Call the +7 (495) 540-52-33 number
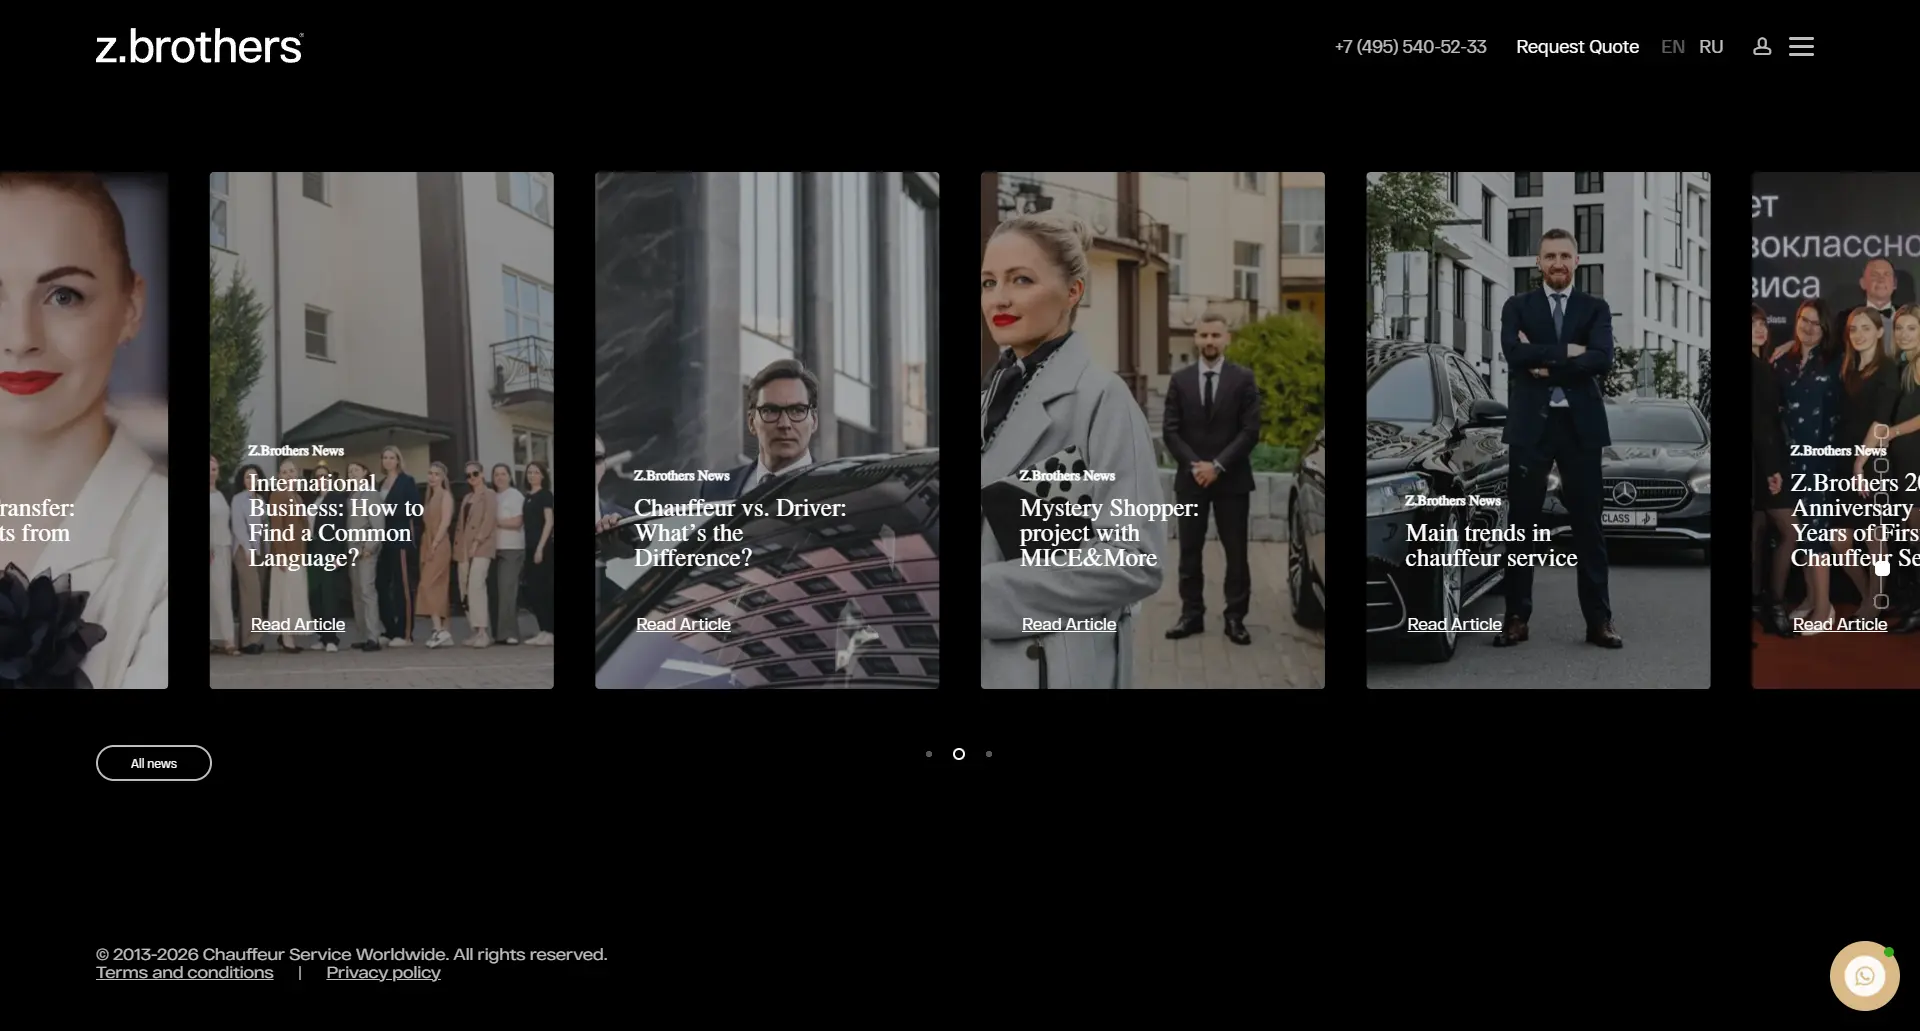The width and height of the screenshot is (1920, 1031). 1410,47
